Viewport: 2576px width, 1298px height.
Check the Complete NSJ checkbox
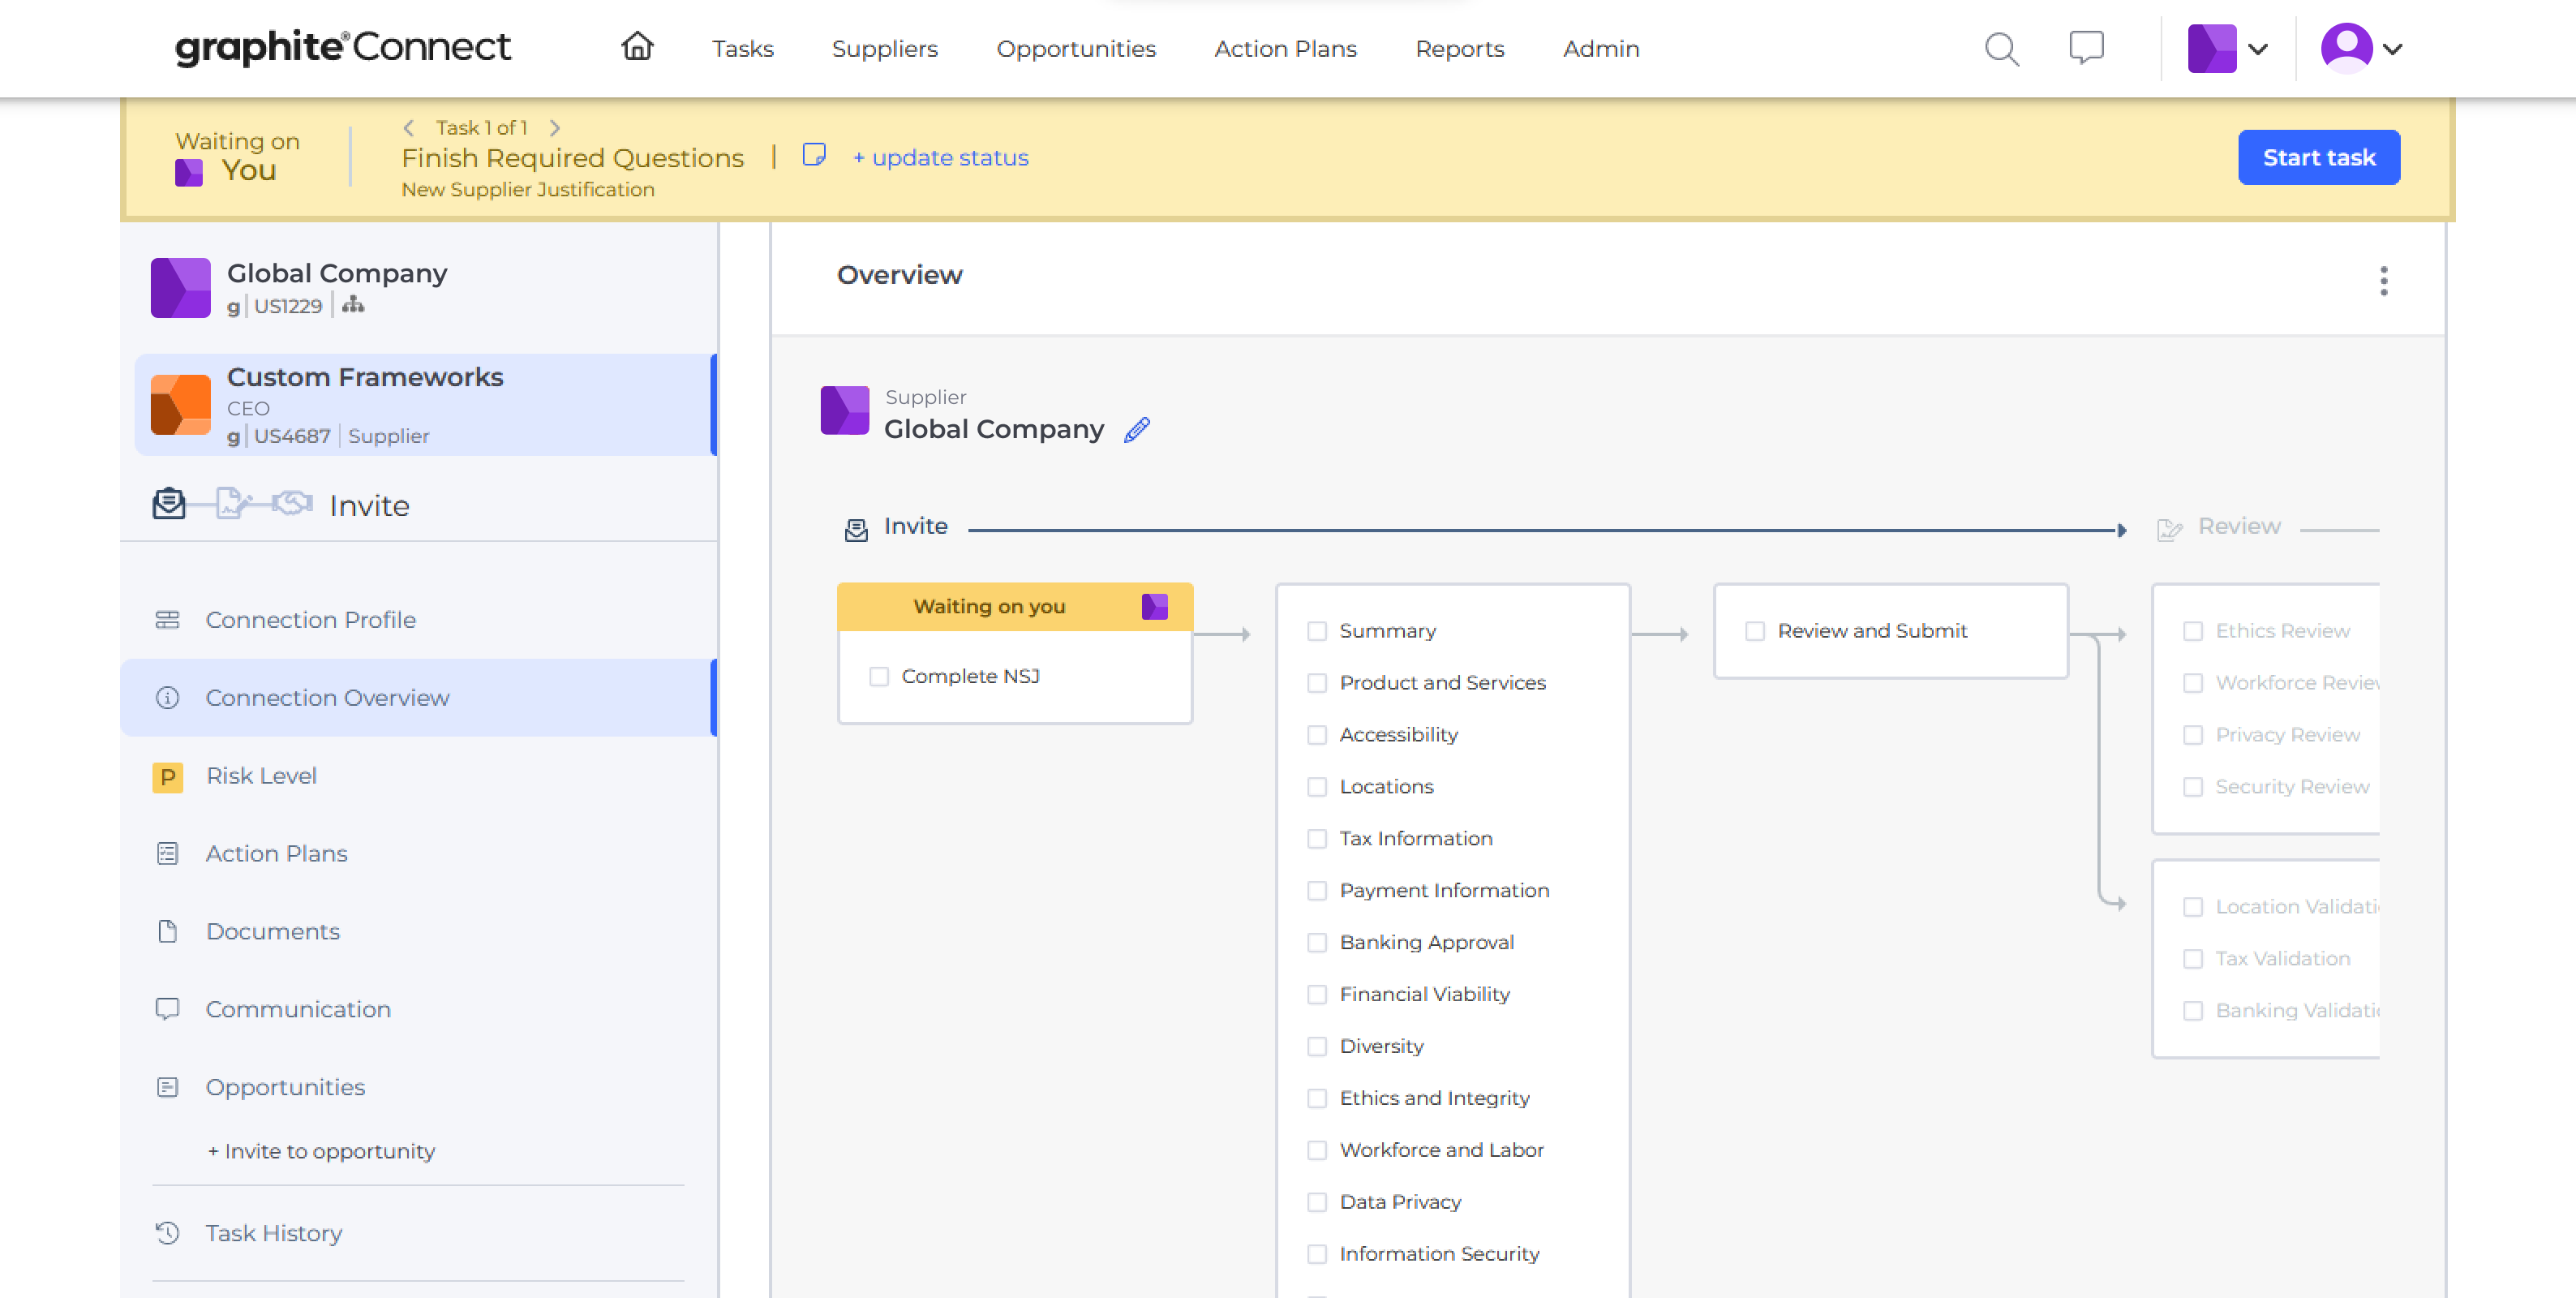879,676
